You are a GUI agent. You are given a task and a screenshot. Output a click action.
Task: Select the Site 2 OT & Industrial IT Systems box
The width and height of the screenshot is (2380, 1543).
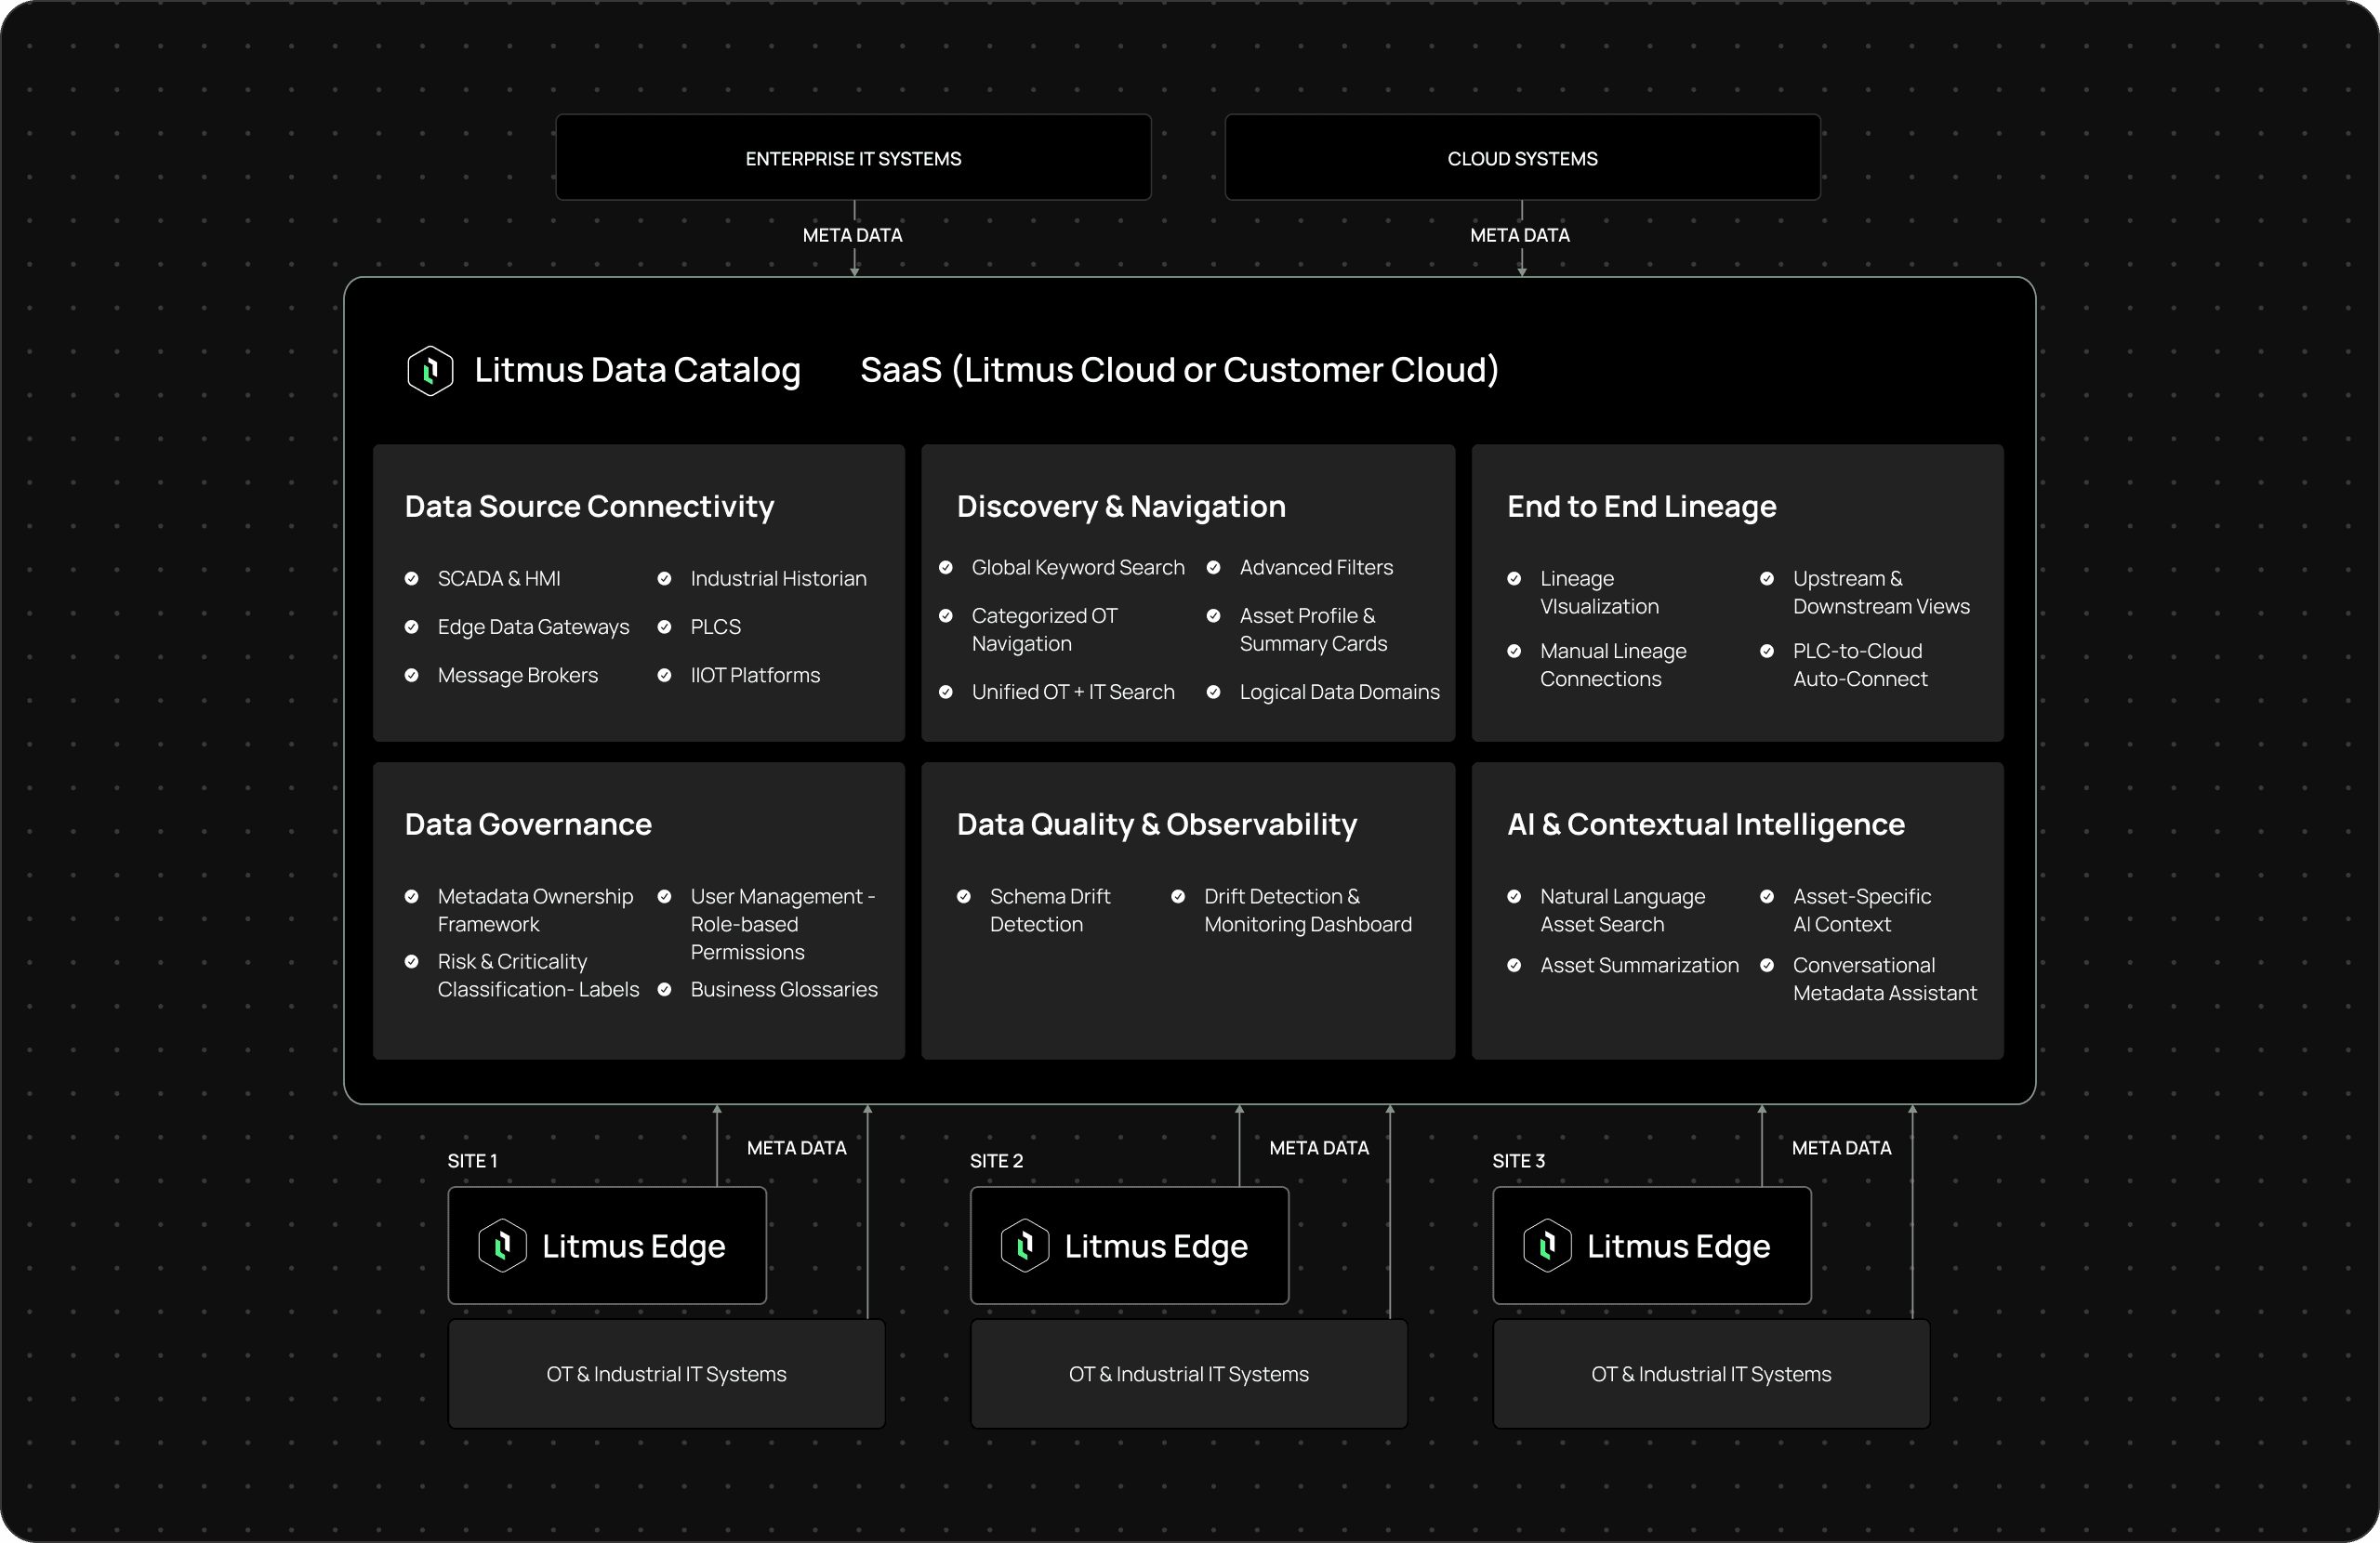click(x=1188, y=1373)
